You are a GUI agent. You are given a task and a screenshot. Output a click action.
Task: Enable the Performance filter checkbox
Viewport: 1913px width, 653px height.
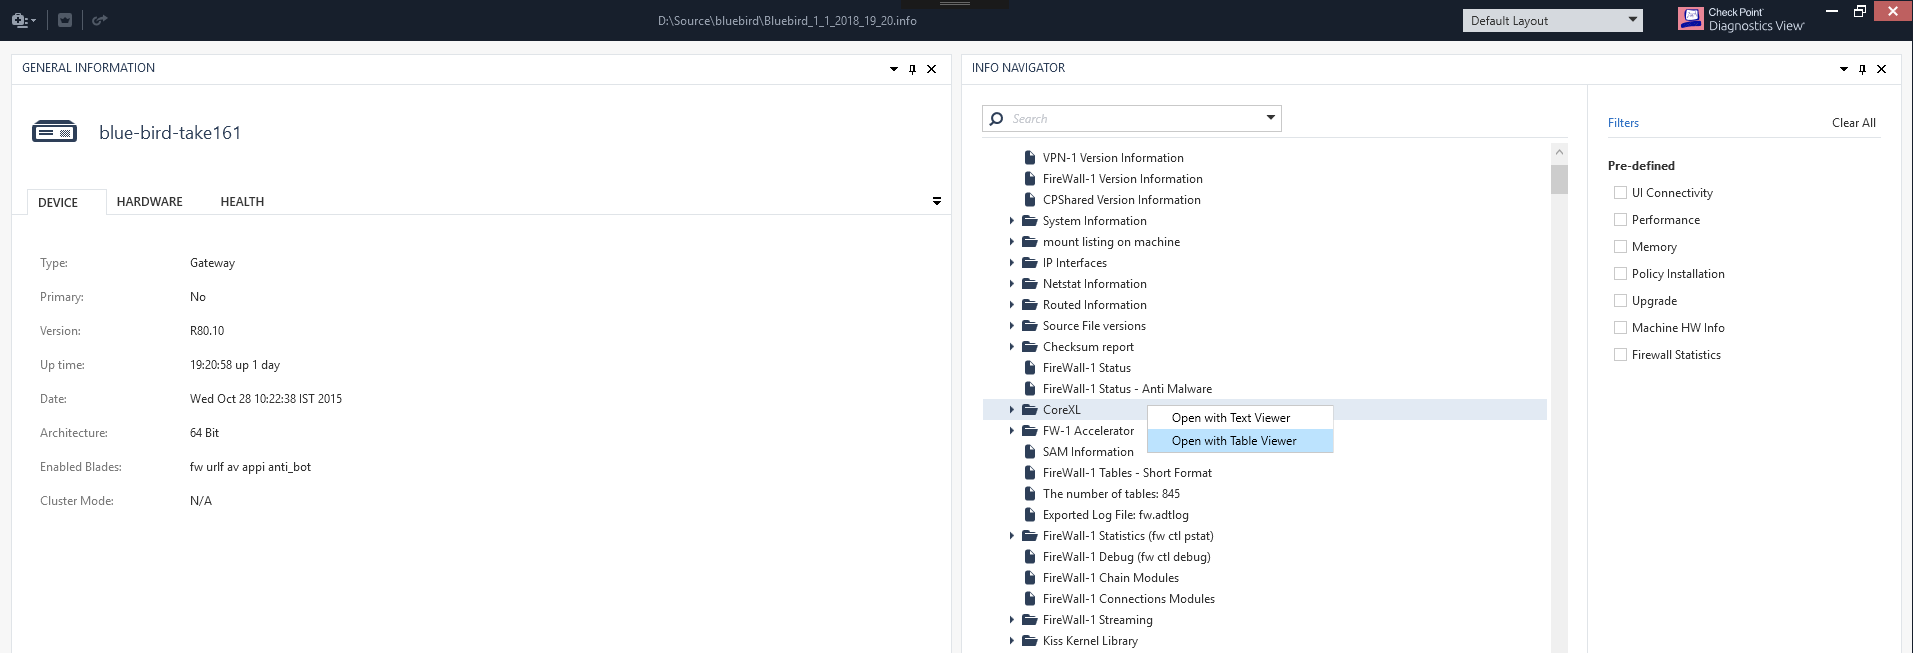pos(1620,220)
